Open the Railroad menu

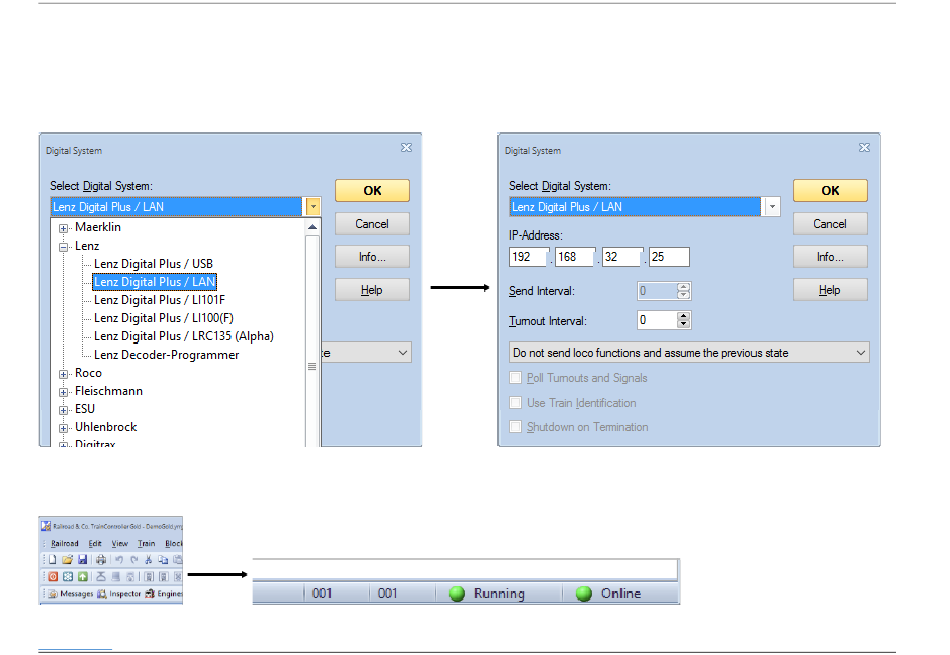click(x=65, y=544)
